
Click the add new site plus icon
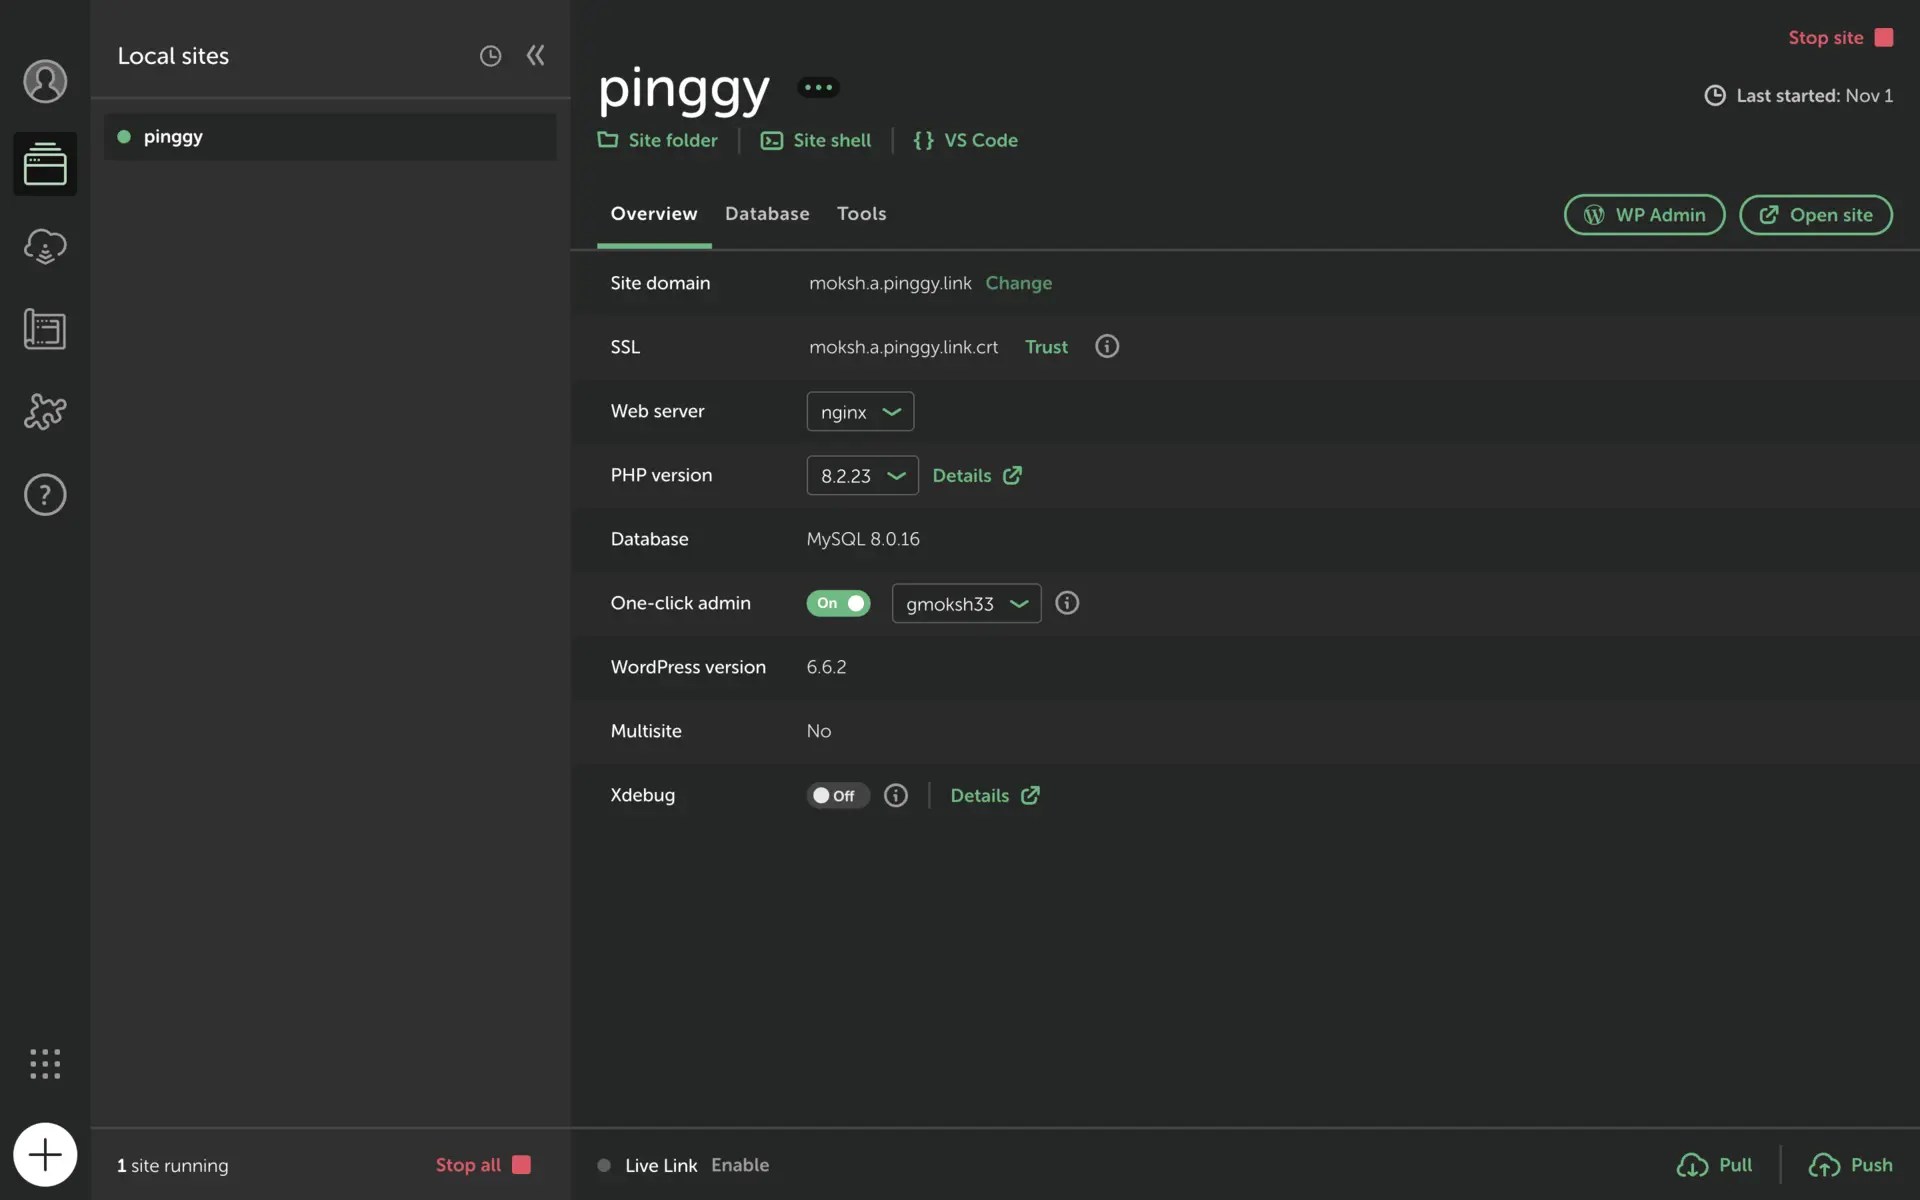[x=46, y=1153]
